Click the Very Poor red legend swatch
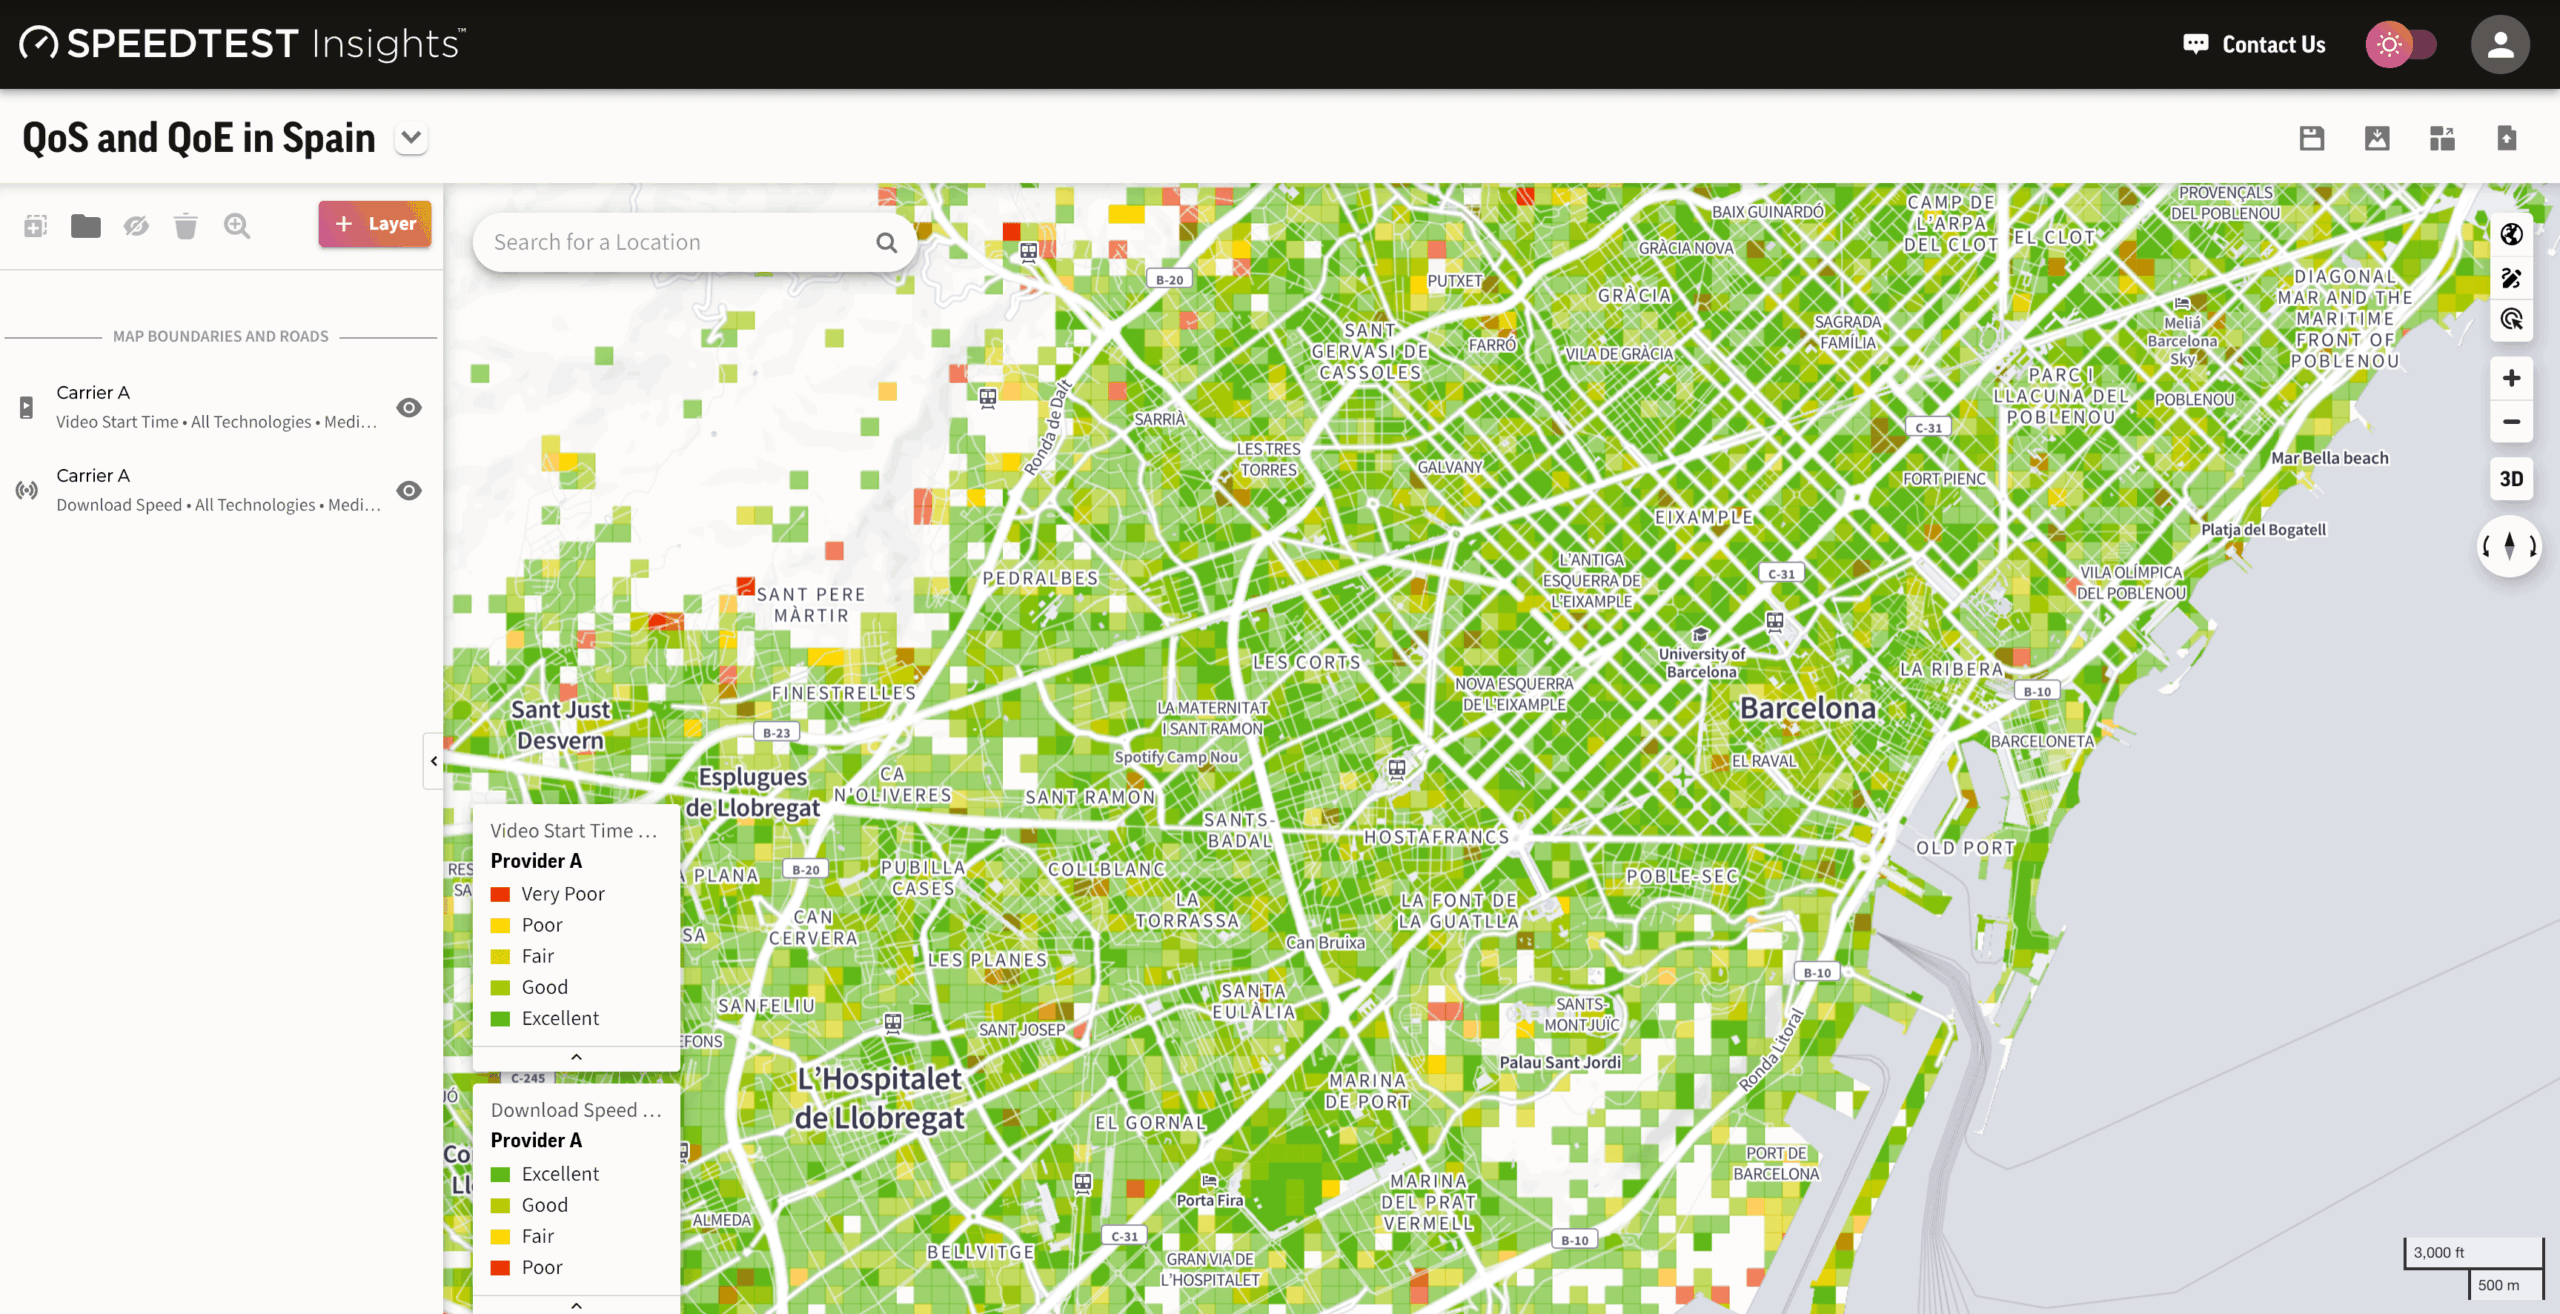The width and height of the screenshot is (2560, 1314). (501, 894)
